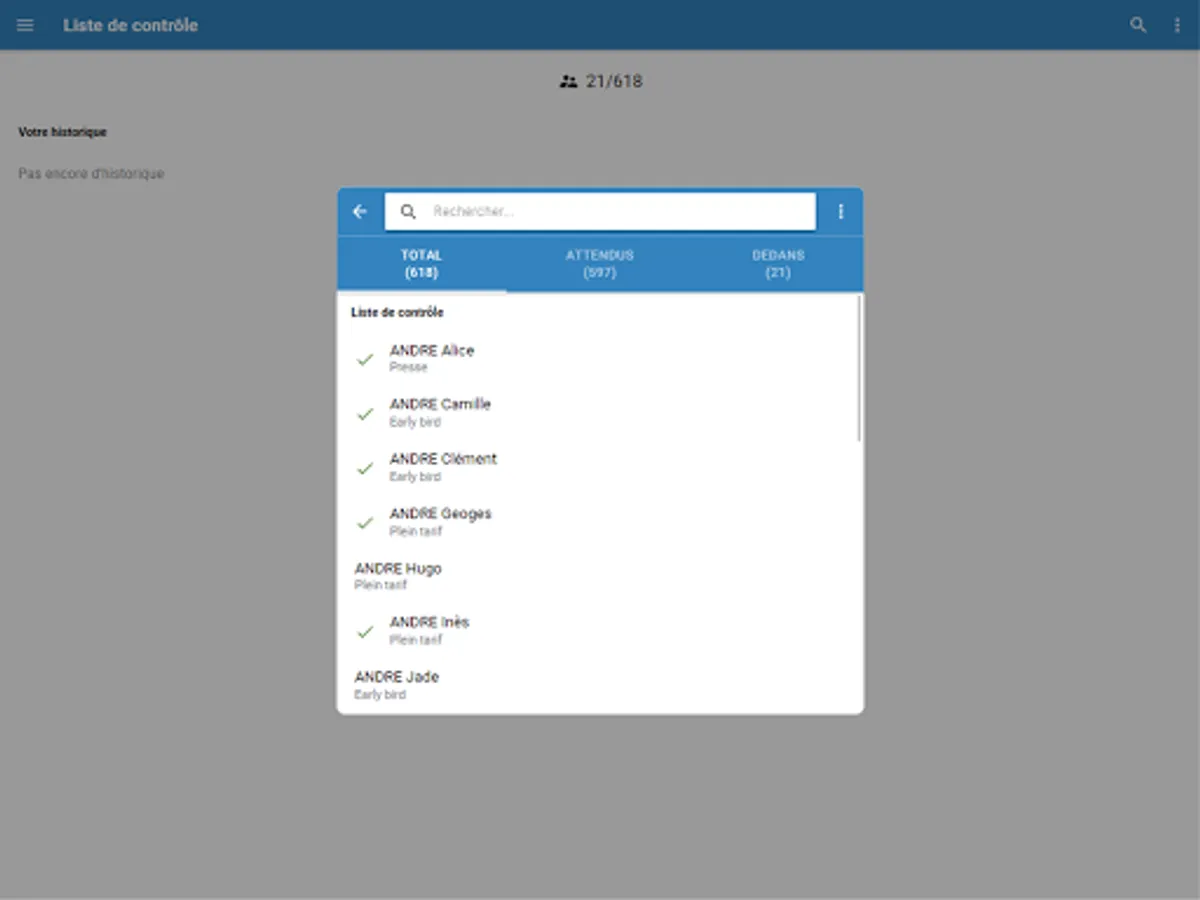The height and width of the screenshot is (900, 1200).
Task: Select the ANDRE Jade entry
Action: pos(600,685)
